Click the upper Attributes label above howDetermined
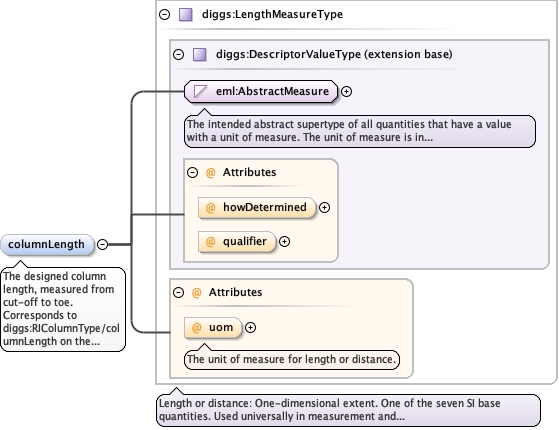 point(250,173)
